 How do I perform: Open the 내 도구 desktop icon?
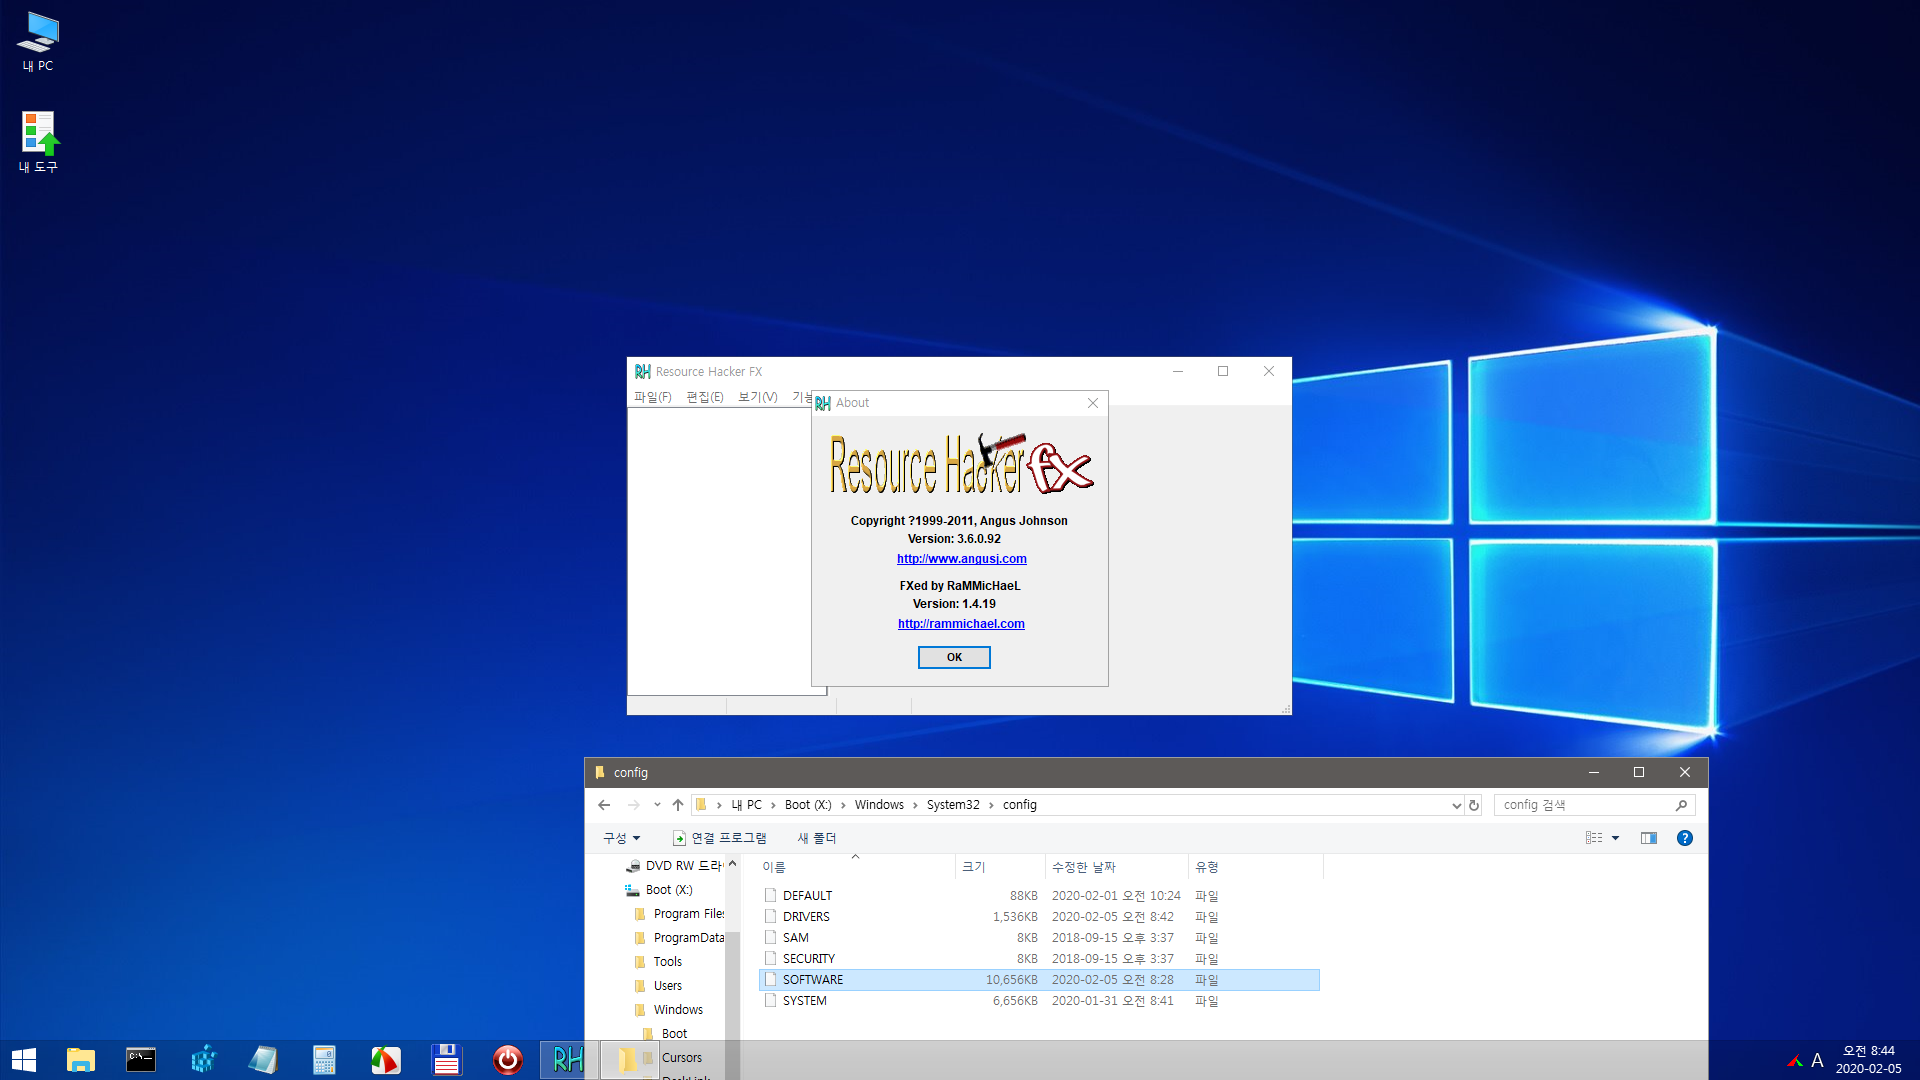tap(38, 142)
